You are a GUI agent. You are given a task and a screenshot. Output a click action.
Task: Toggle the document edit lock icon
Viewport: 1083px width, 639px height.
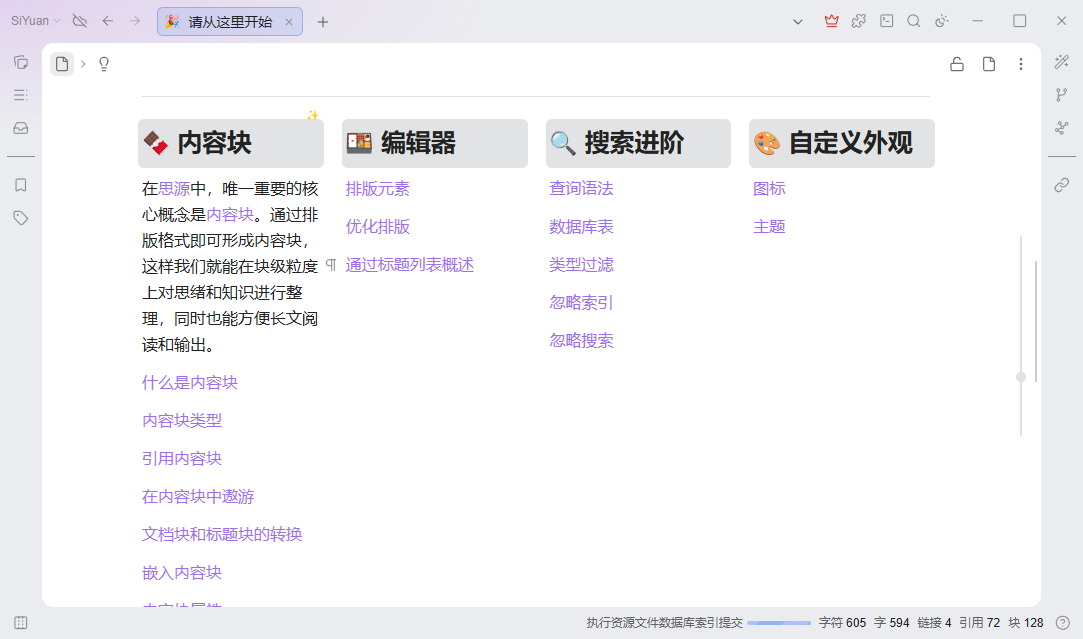[x=957, y=64]
